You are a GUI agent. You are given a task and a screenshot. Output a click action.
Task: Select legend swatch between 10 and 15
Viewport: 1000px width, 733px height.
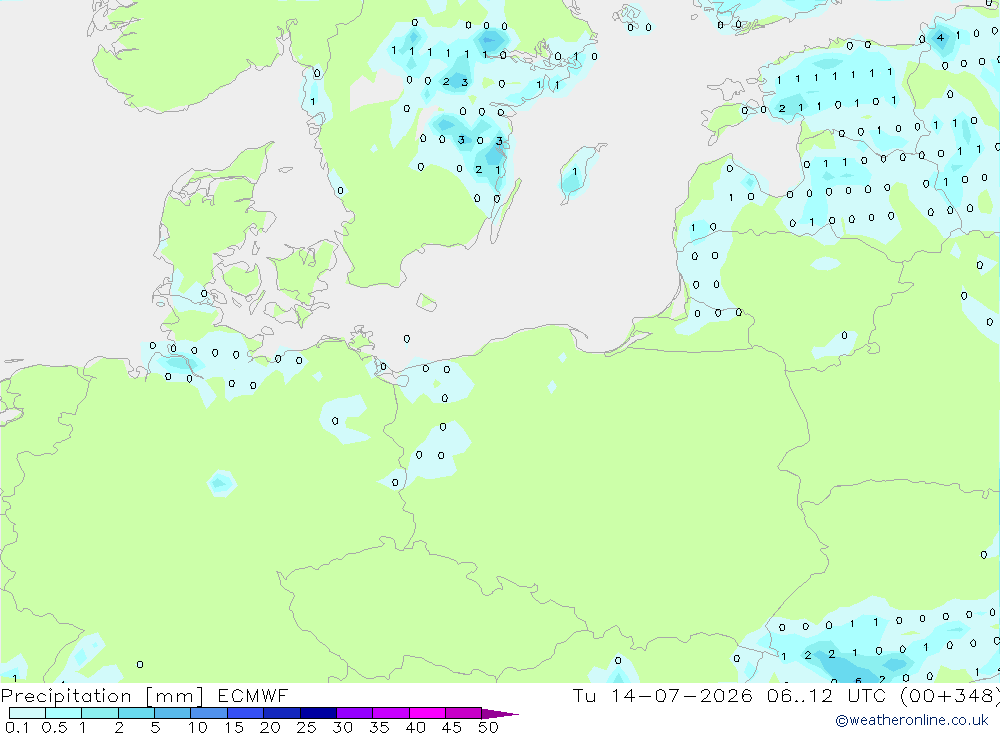point(209,713)
